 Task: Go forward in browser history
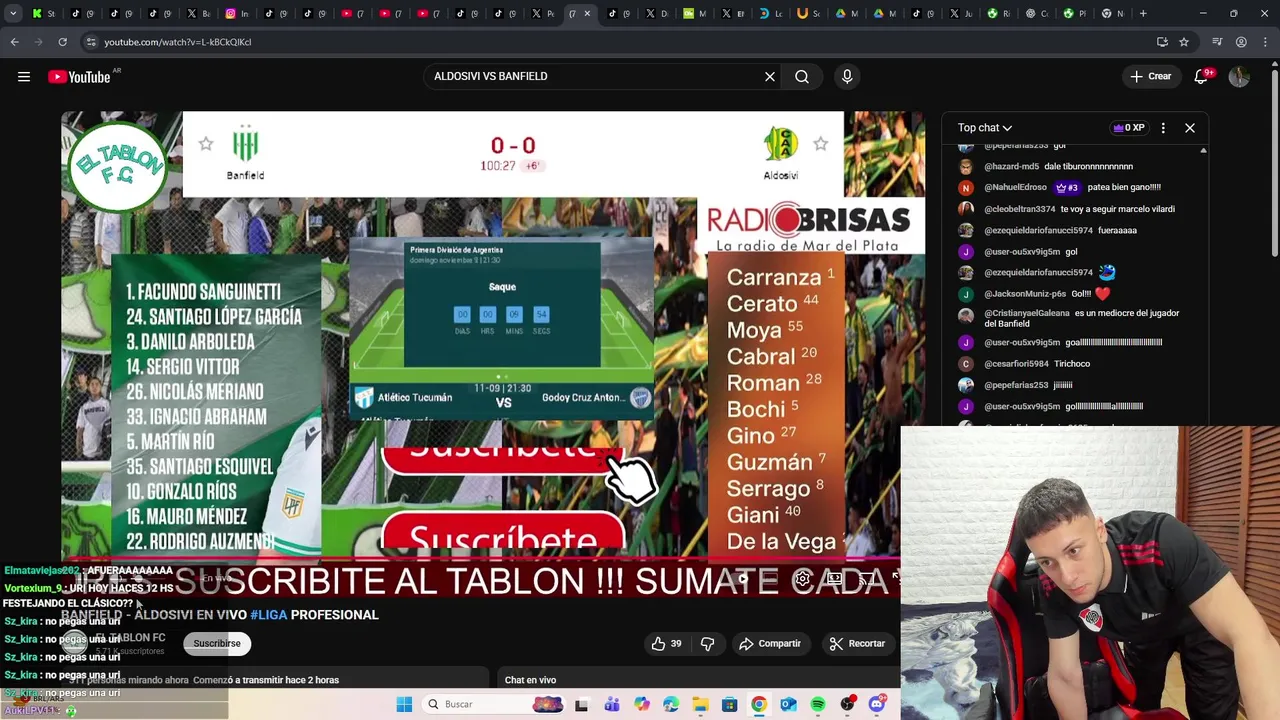click(38, 42)
